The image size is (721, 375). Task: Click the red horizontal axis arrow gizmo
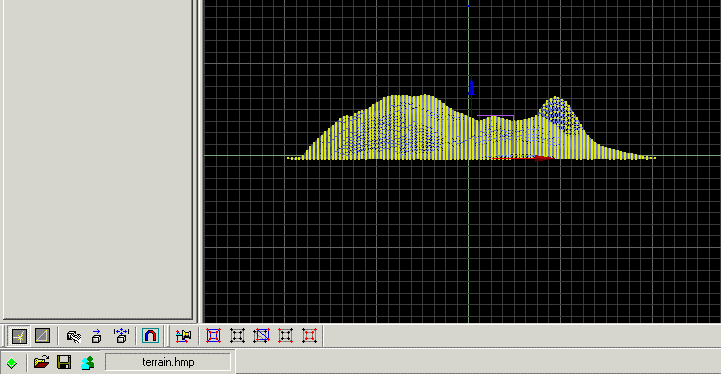click(x=522, y=158)
